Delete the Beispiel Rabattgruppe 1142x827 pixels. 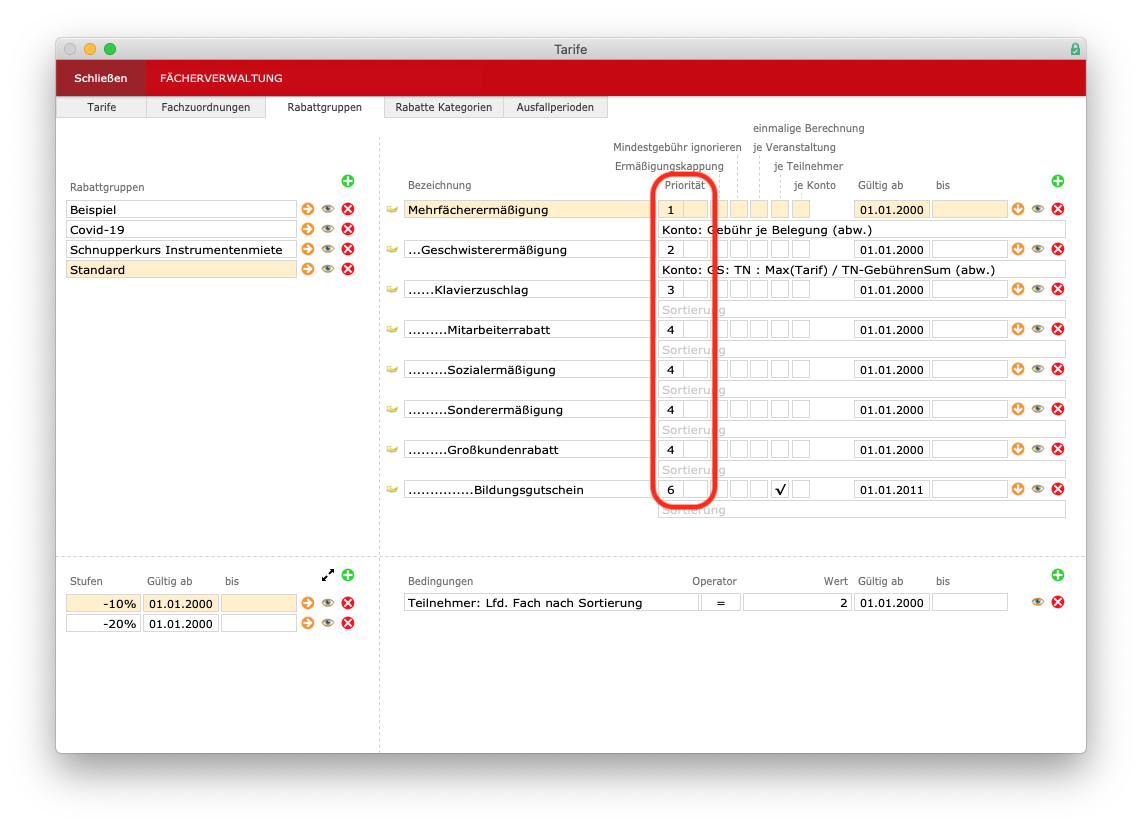(x=348, y=209)
